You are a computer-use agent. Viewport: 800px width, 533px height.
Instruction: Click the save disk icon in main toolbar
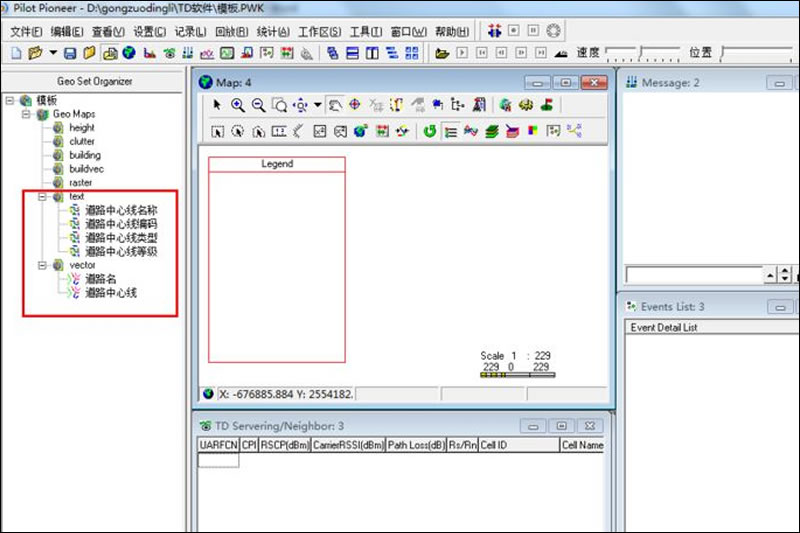(70, 52)
